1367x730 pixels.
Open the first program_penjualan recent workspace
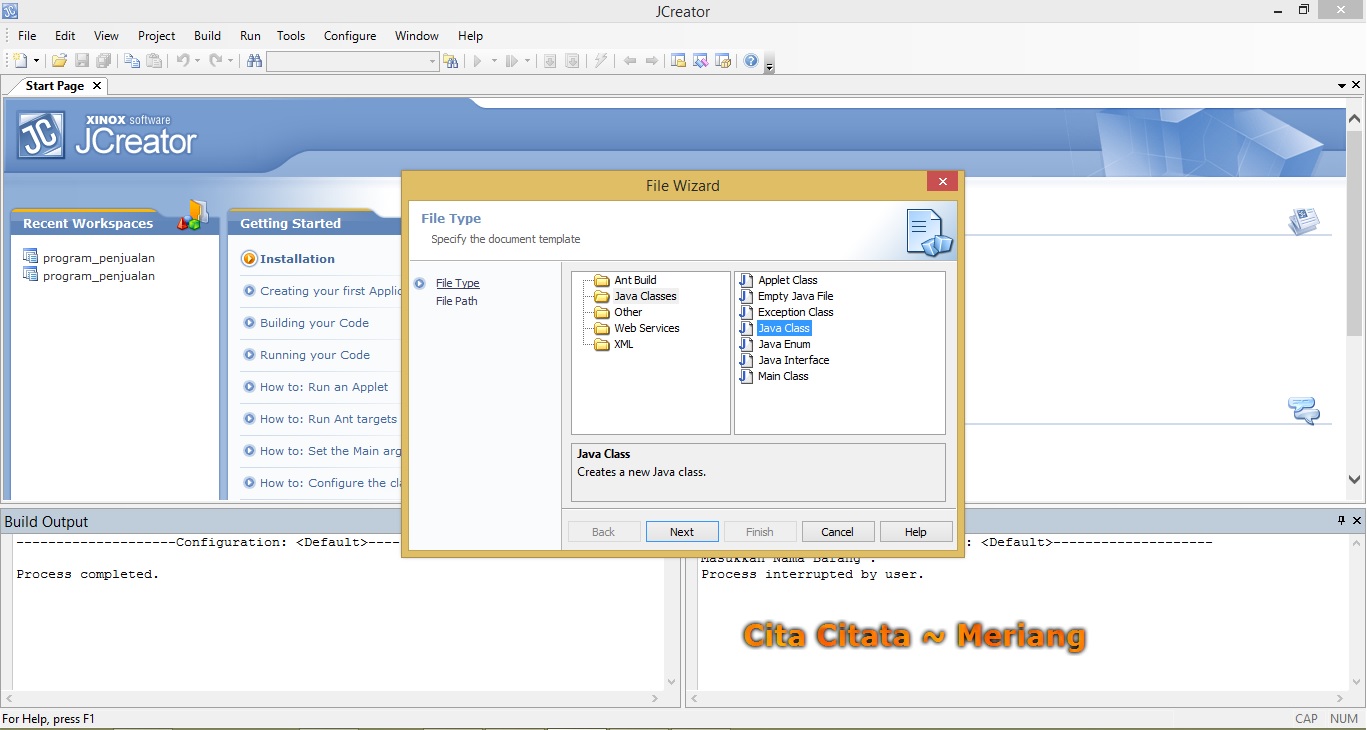pyautogui.click(x=98, y=257)
